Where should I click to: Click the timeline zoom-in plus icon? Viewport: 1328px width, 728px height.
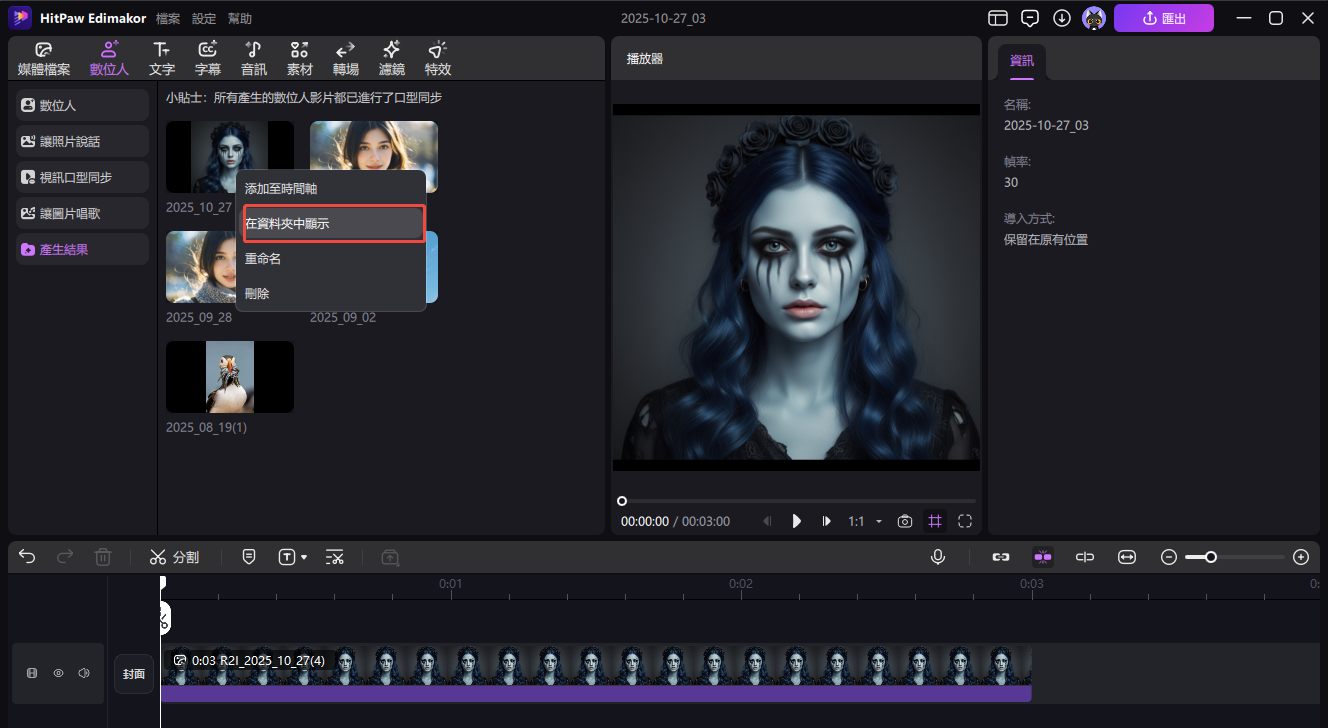(1300, 557)
